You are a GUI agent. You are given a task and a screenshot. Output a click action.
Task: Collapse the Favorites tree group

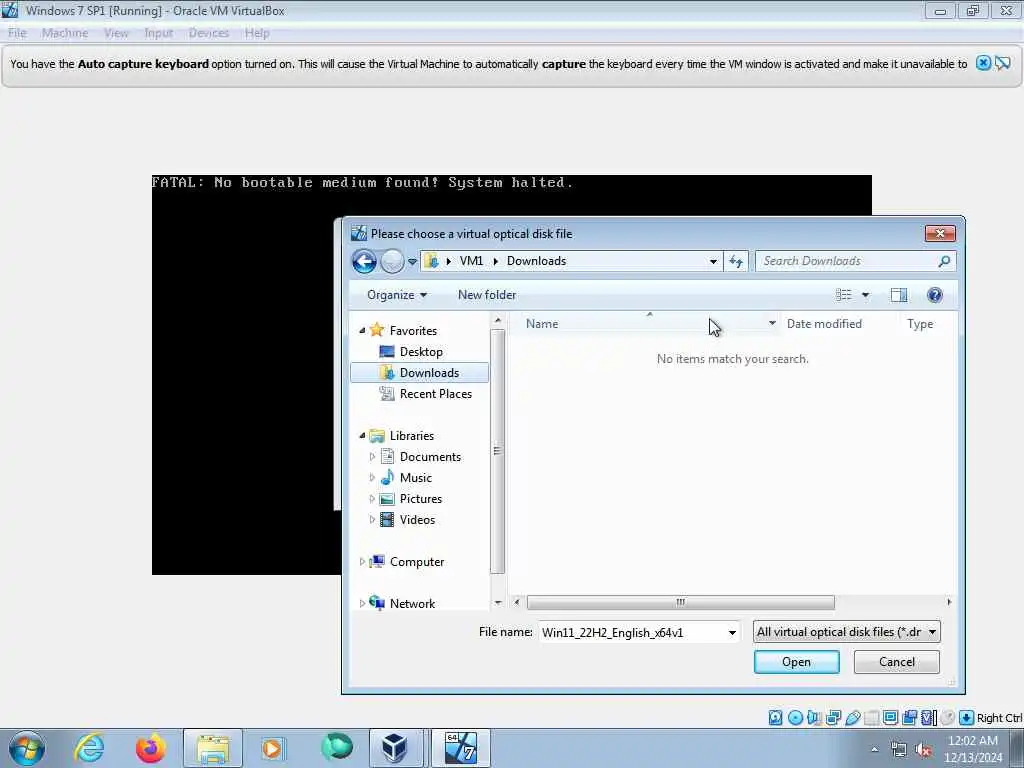(x=362, y=330)
